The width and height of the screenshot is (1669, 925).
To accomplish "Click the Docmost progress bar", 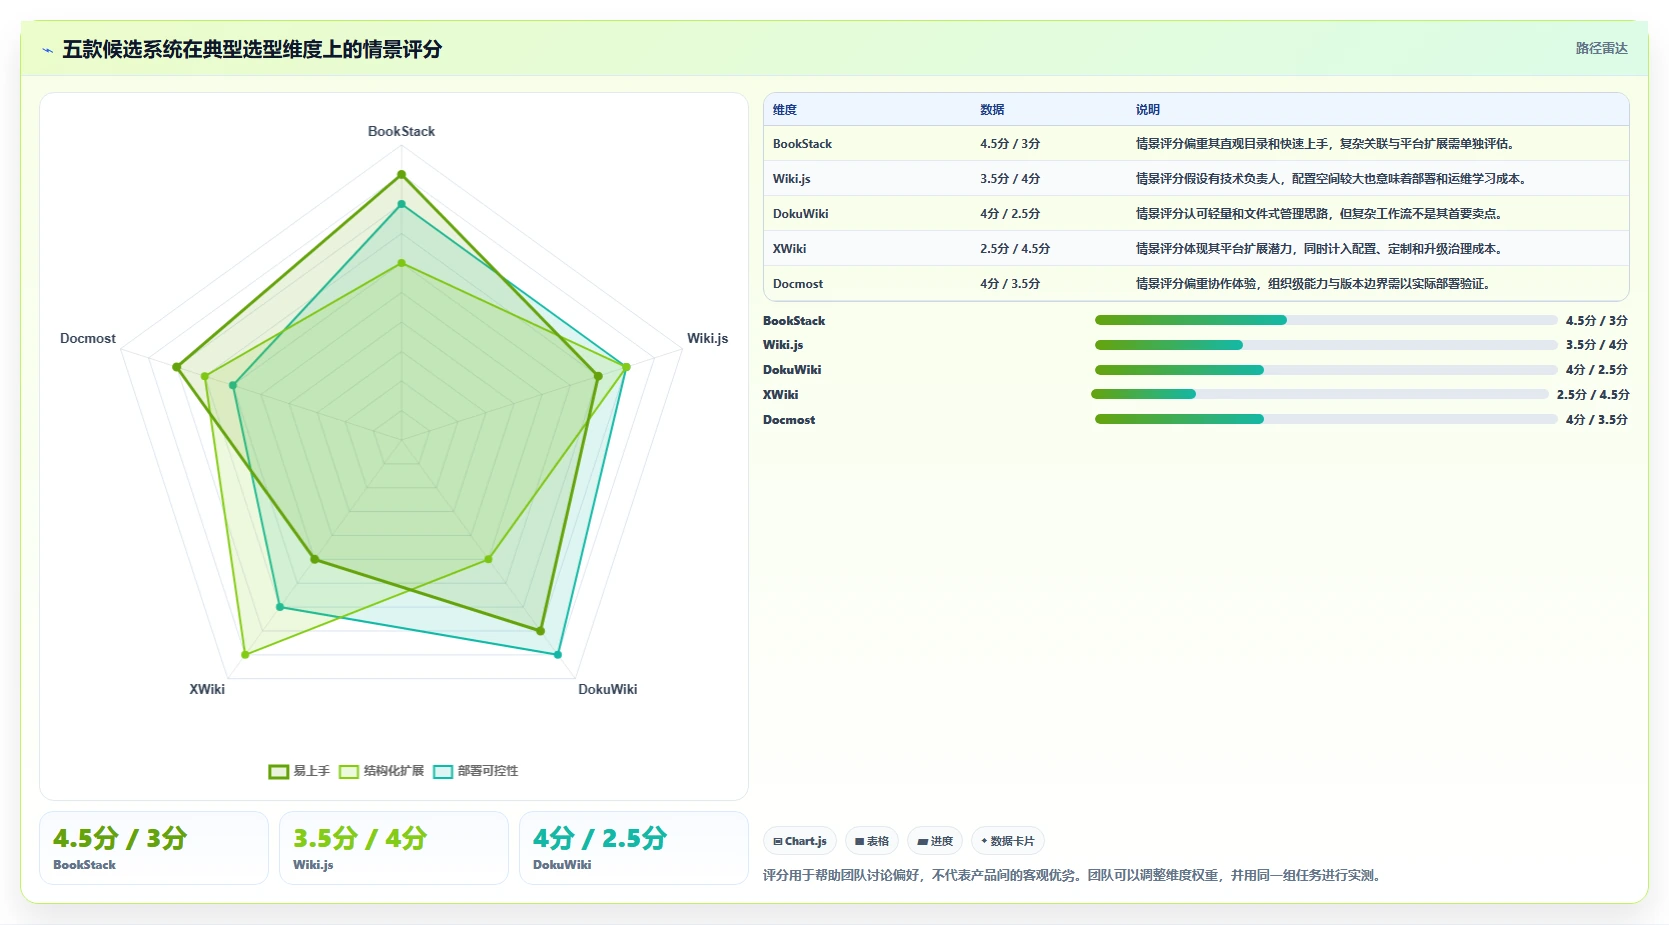I will click(1326, 419).
